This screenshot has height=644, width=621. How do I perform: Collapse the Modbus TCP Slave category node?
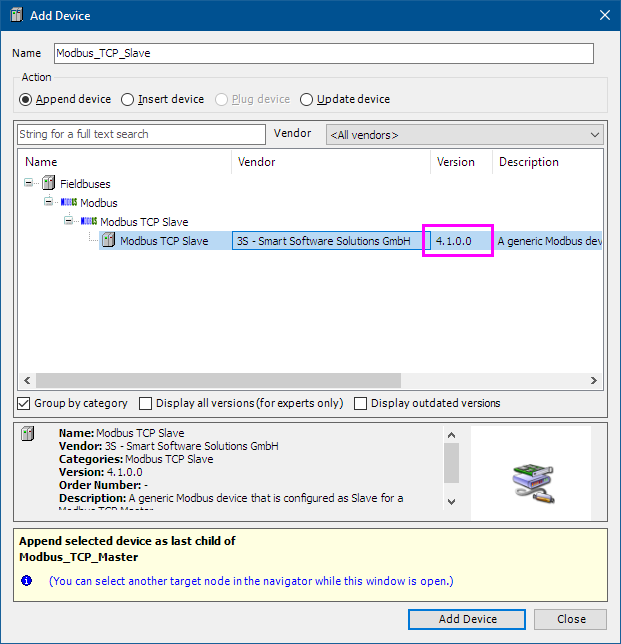69,221
